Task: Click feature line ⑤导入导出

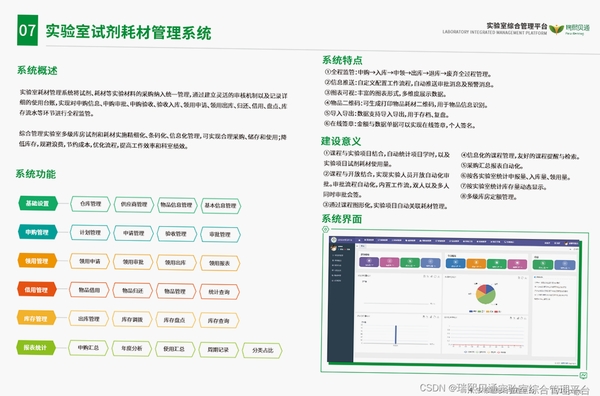Action: (x=387, y=114)
